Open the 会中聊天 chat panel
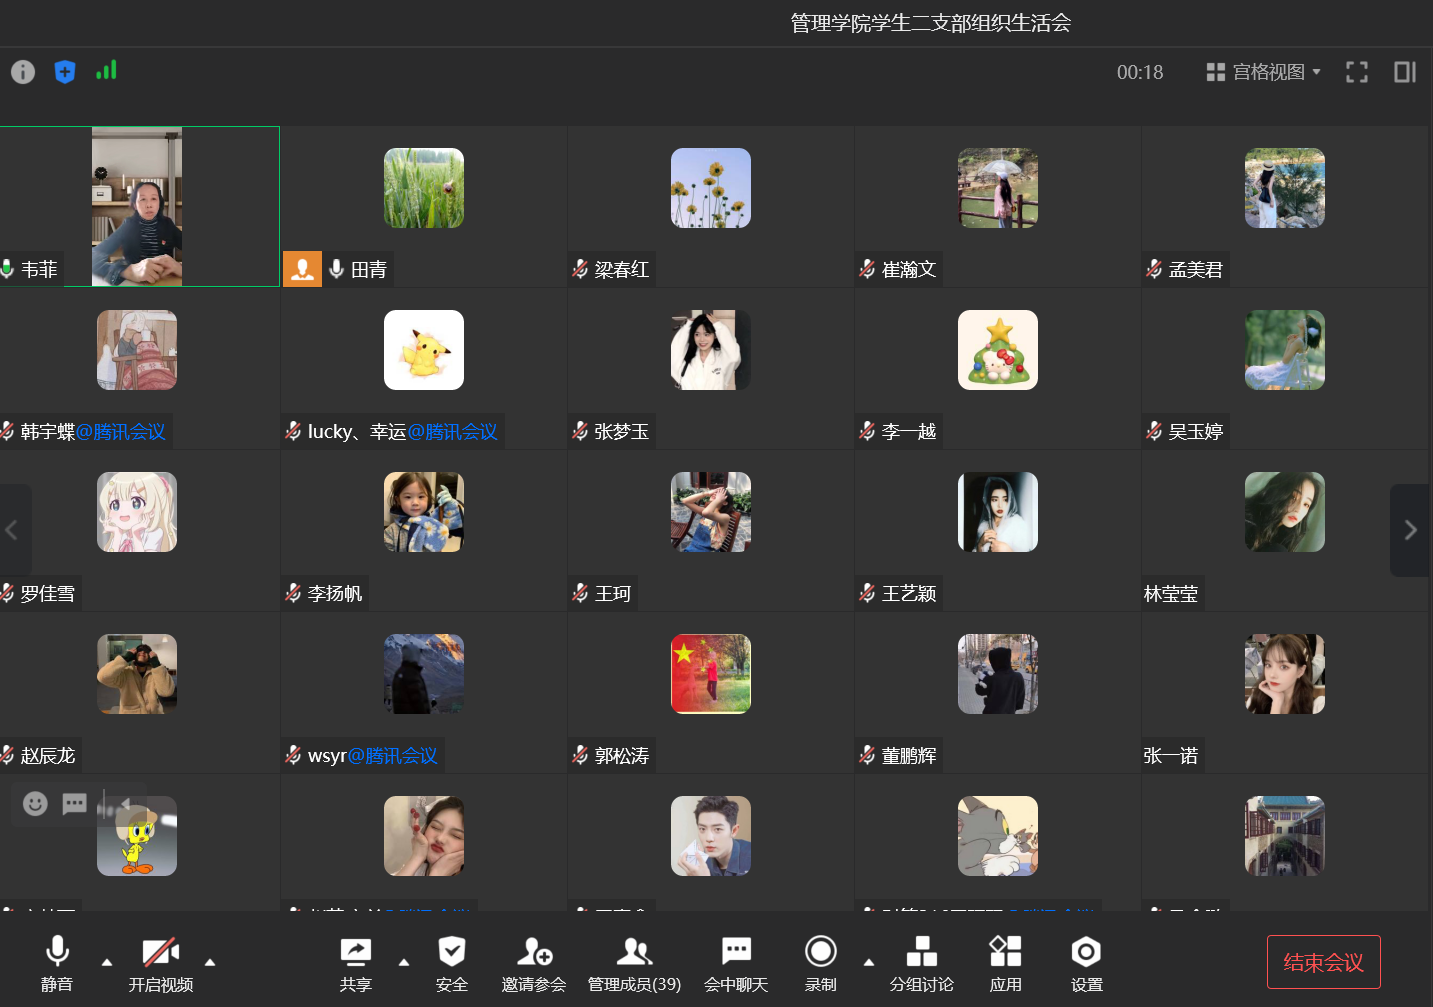1433x1007 pixels. click(736, 963)
